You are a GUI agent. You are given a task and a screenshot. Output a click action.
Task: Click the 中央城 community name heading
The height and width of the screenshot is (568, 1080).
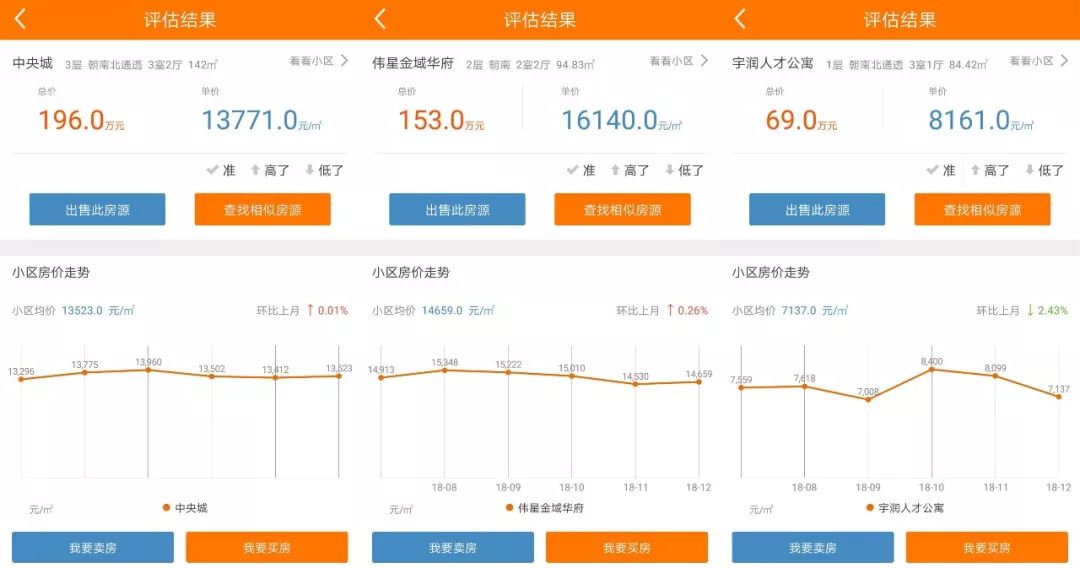point(32,63)
